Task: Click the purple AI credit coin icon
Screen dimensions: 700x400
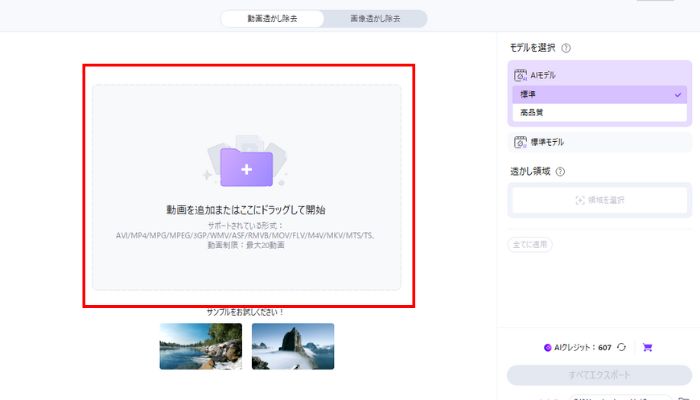Action: [547, 347]
